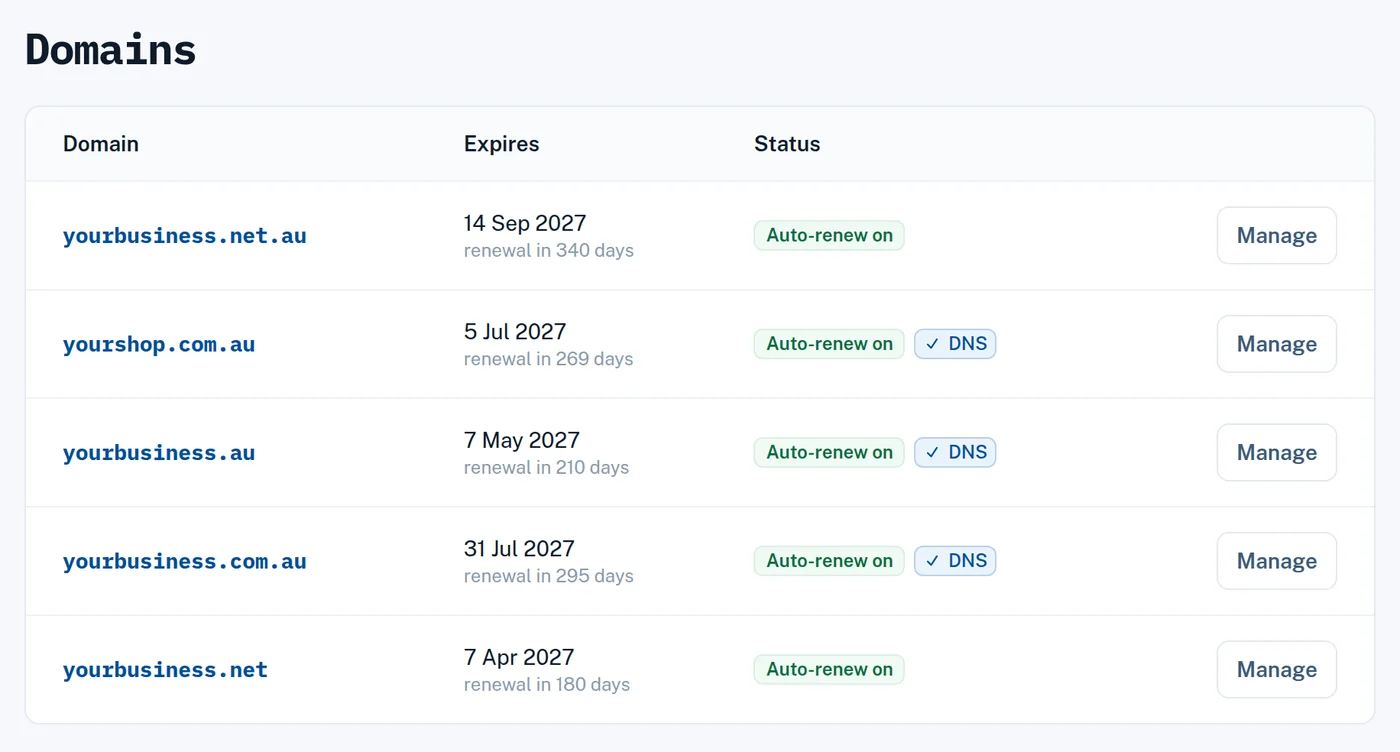
Task: Select the 5 Jul 2027 expiry date
Action: (x=515, y=331)
